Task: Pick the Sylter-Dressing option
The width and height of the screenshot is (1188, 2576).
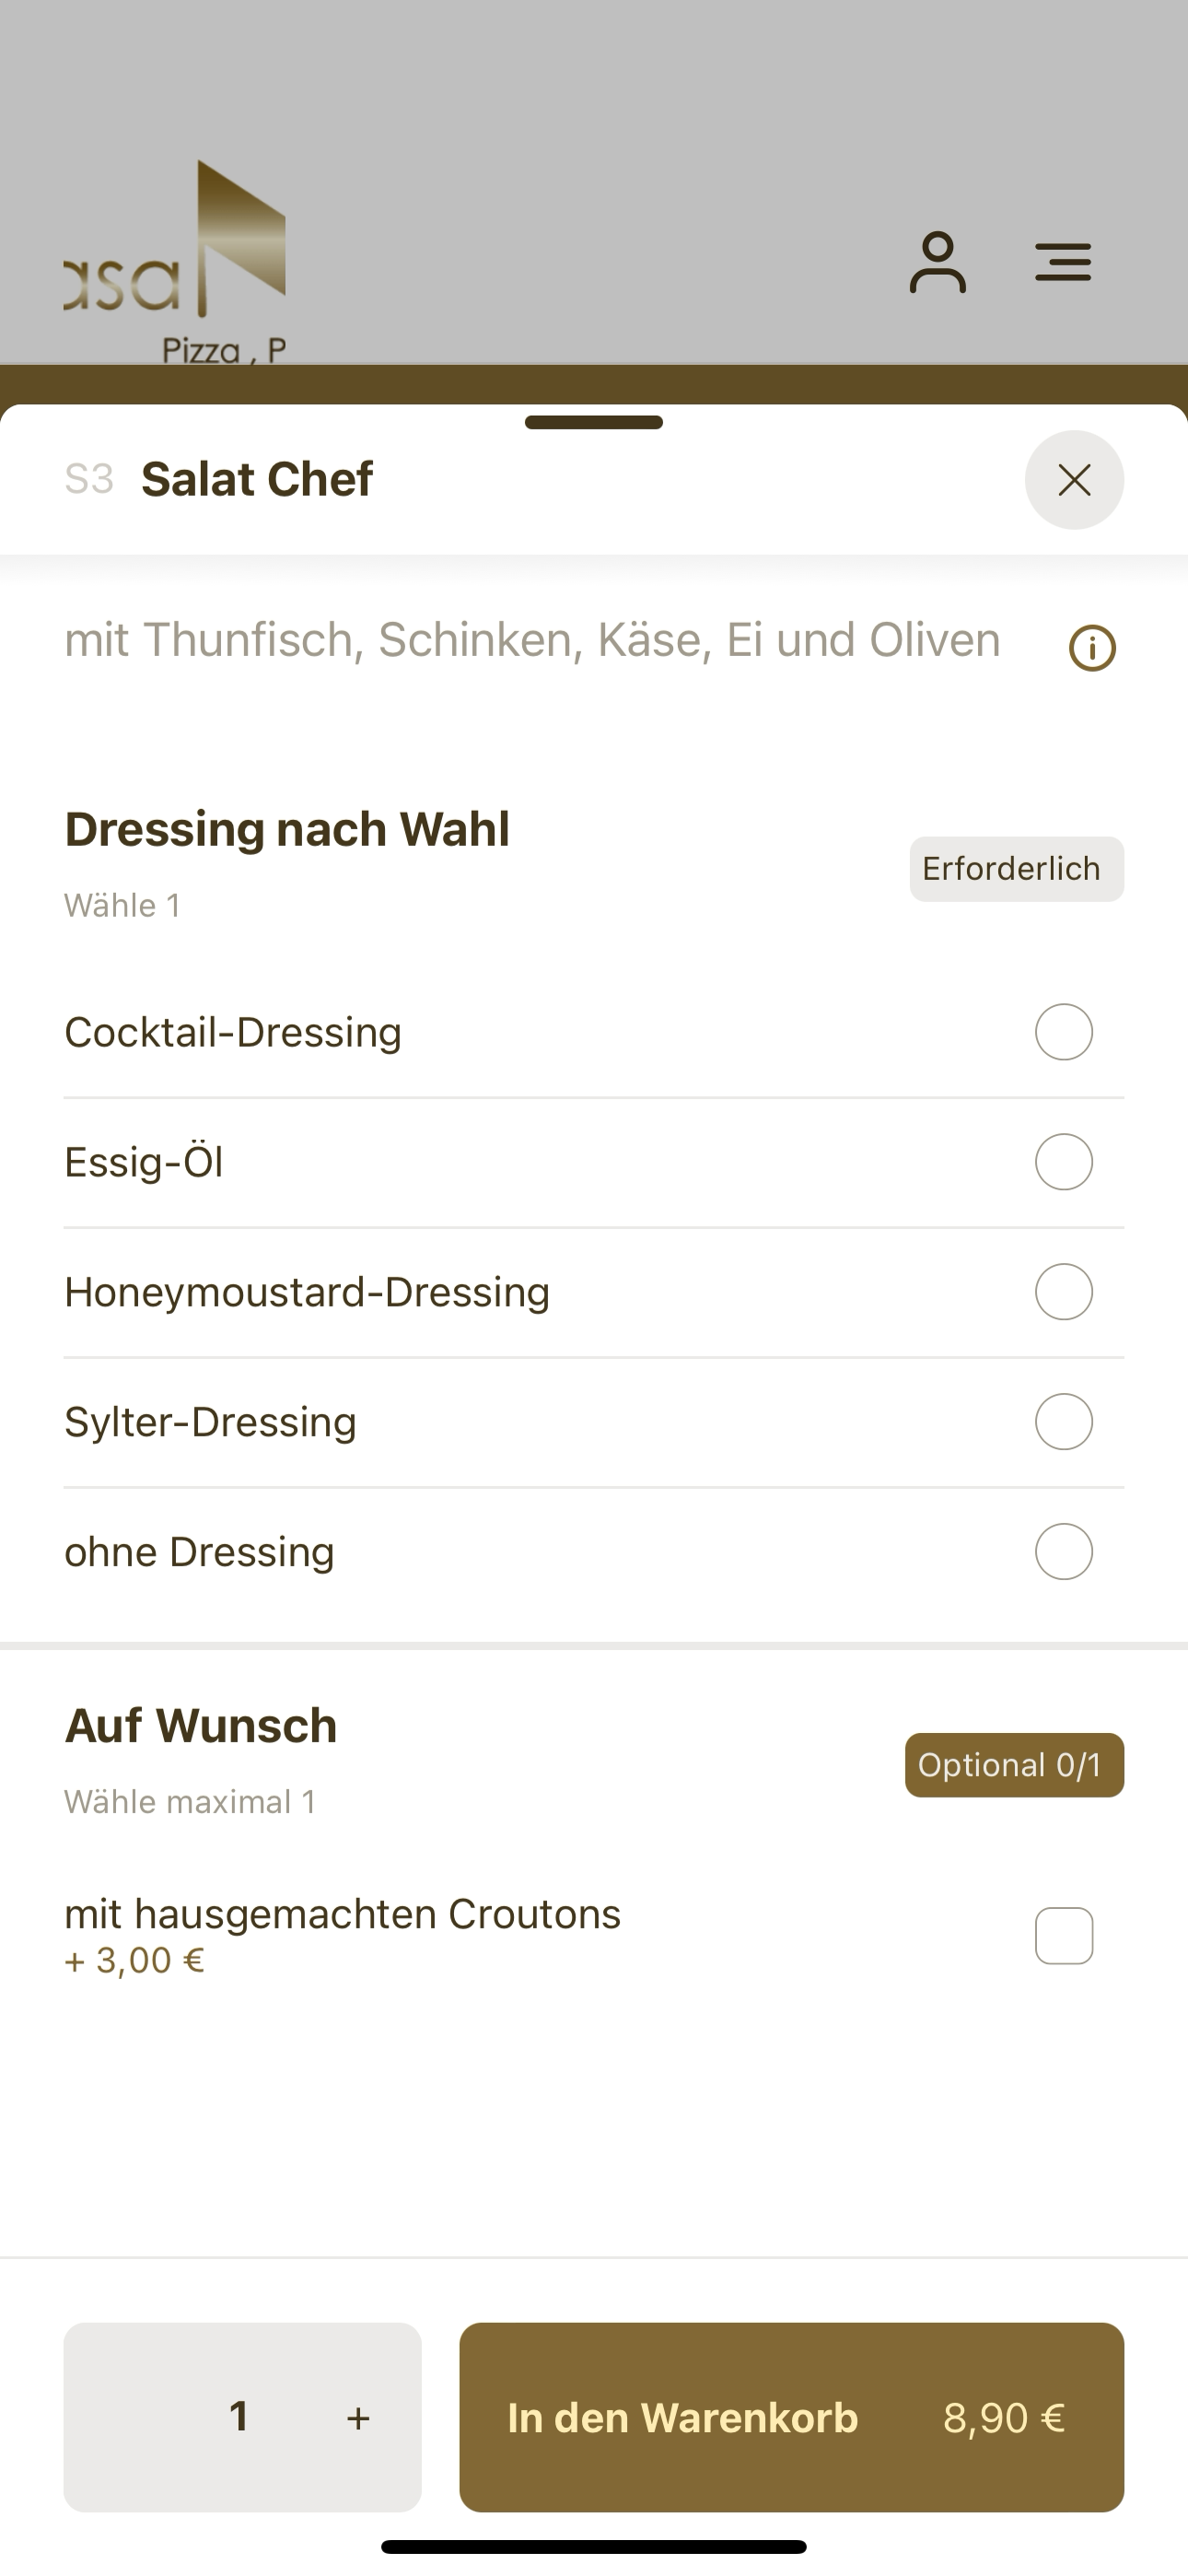Action: (x=594, y=1422)
